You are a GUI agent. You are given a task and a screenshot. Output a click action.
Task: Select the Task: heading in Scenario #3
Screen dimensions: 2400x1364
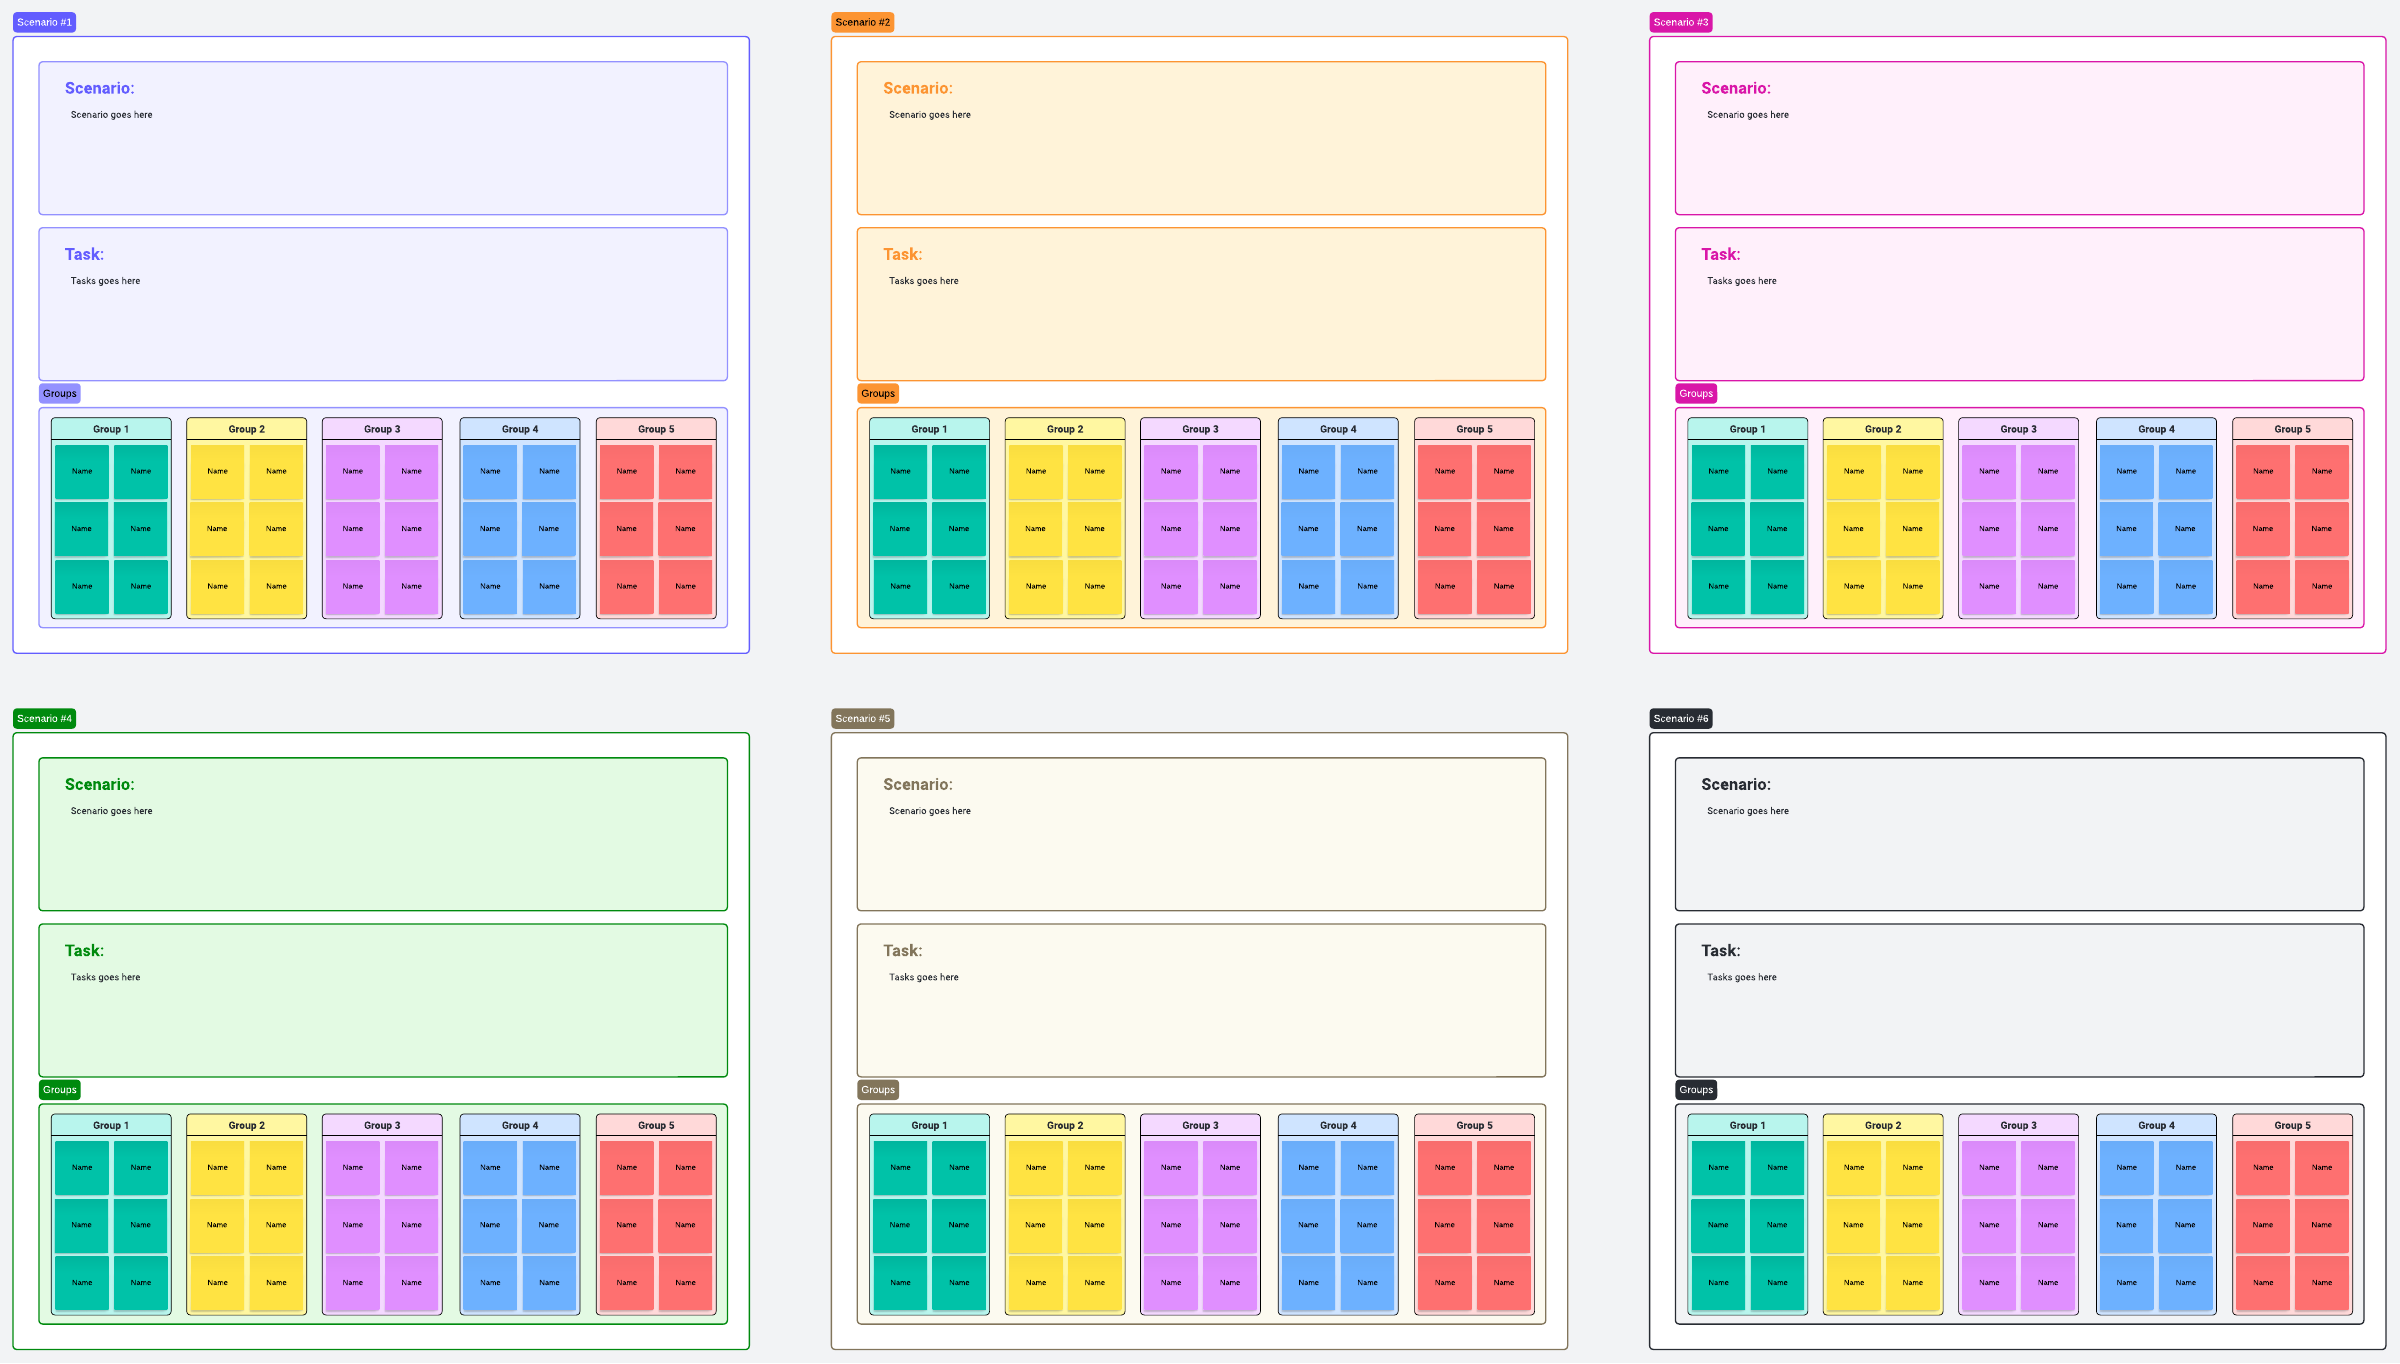click(1720, 254)
